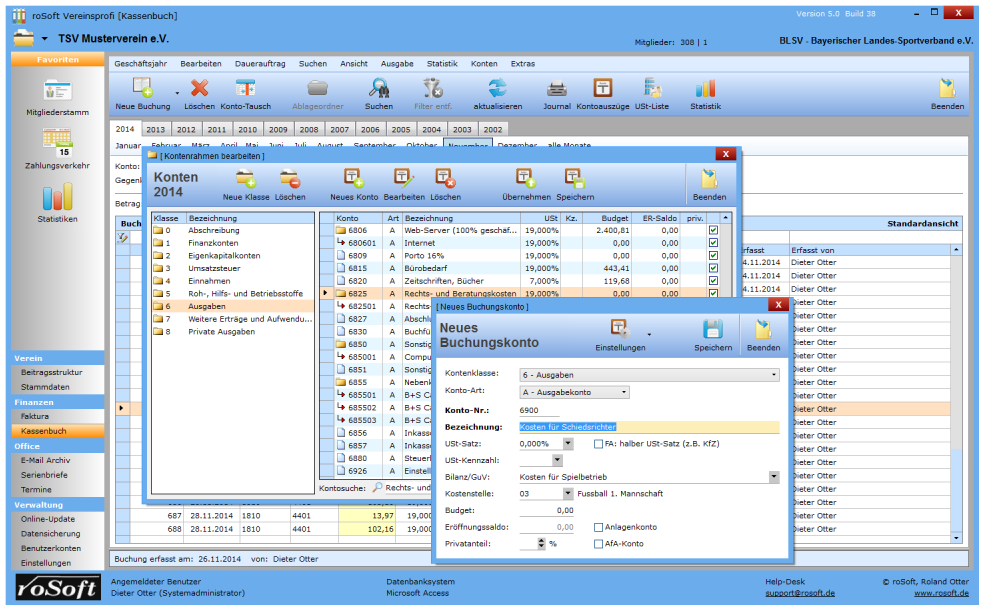Click Neues Konto in Konten toolbar
This screenshot has height=610, width=984.
pos(354,179)
